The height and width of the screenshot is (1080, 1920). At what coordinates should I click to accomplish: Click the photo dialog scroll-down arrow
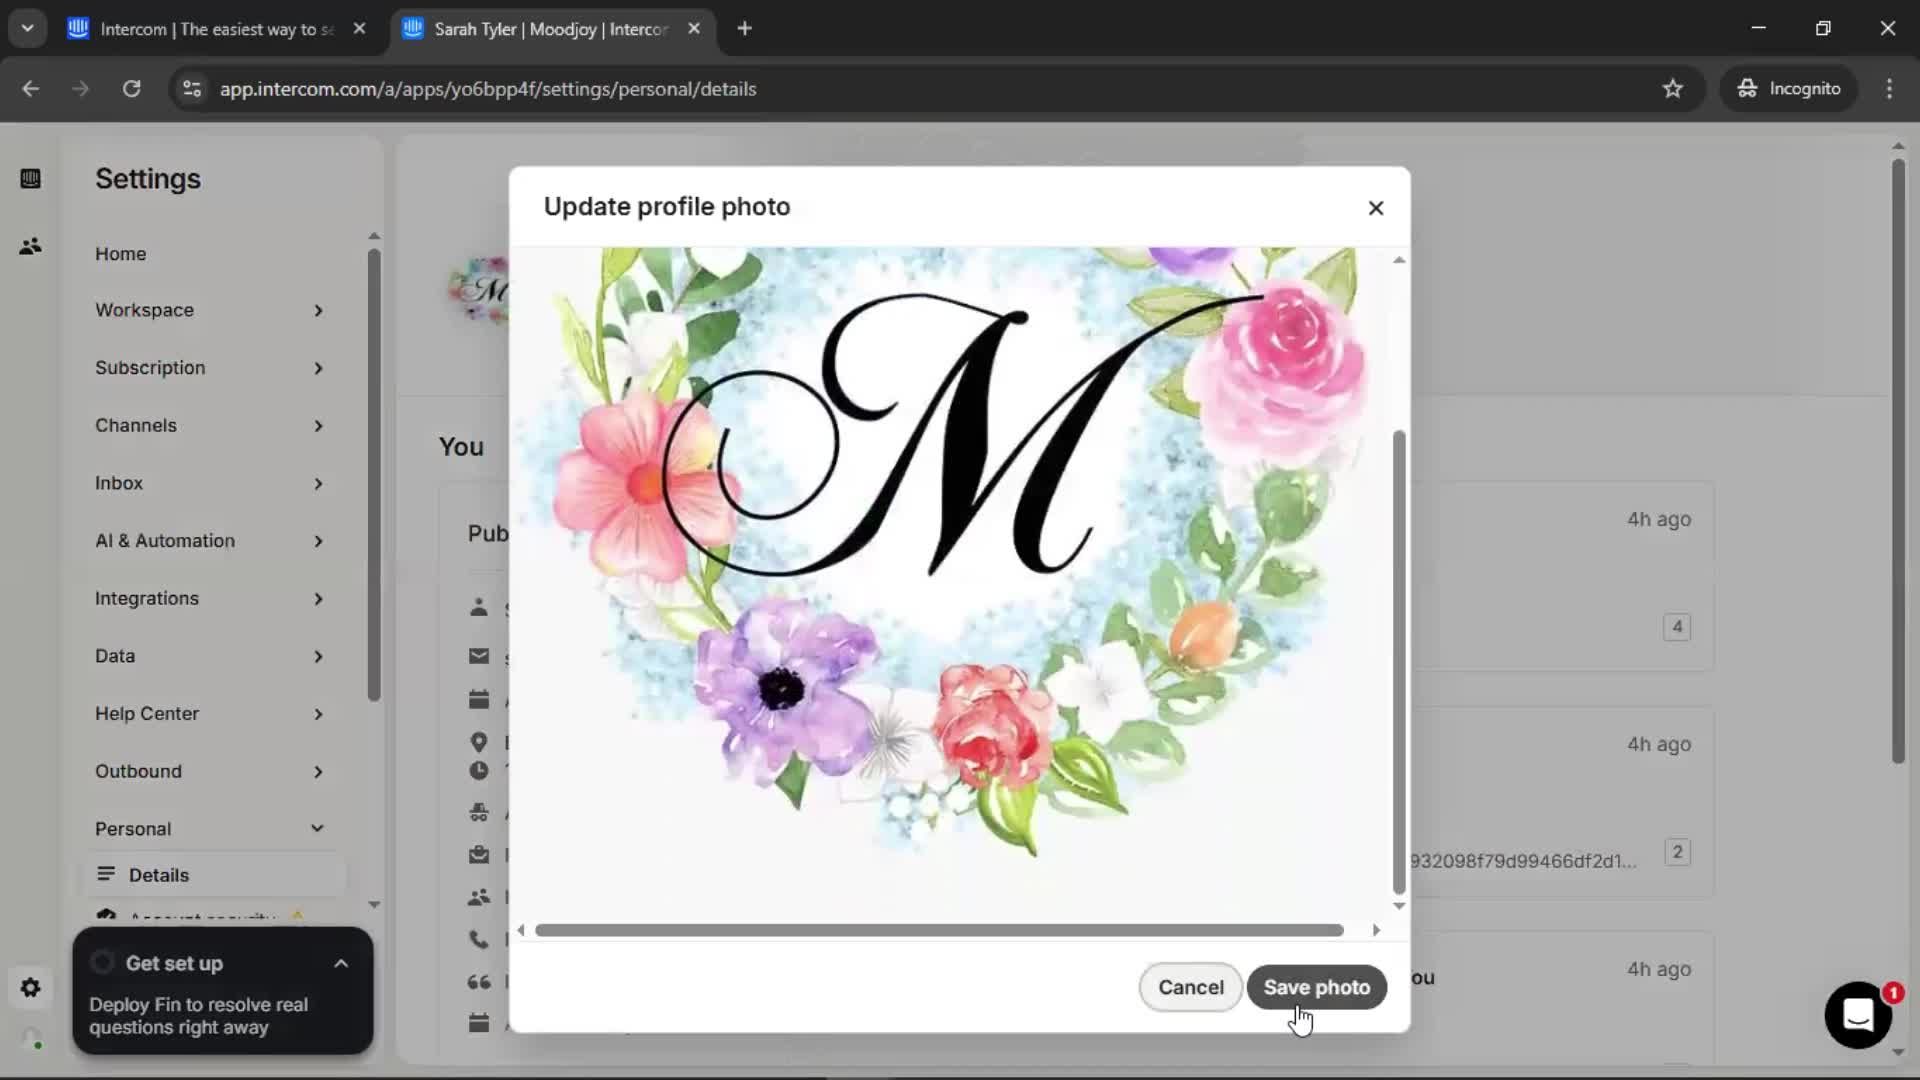tap(1399, 906)
